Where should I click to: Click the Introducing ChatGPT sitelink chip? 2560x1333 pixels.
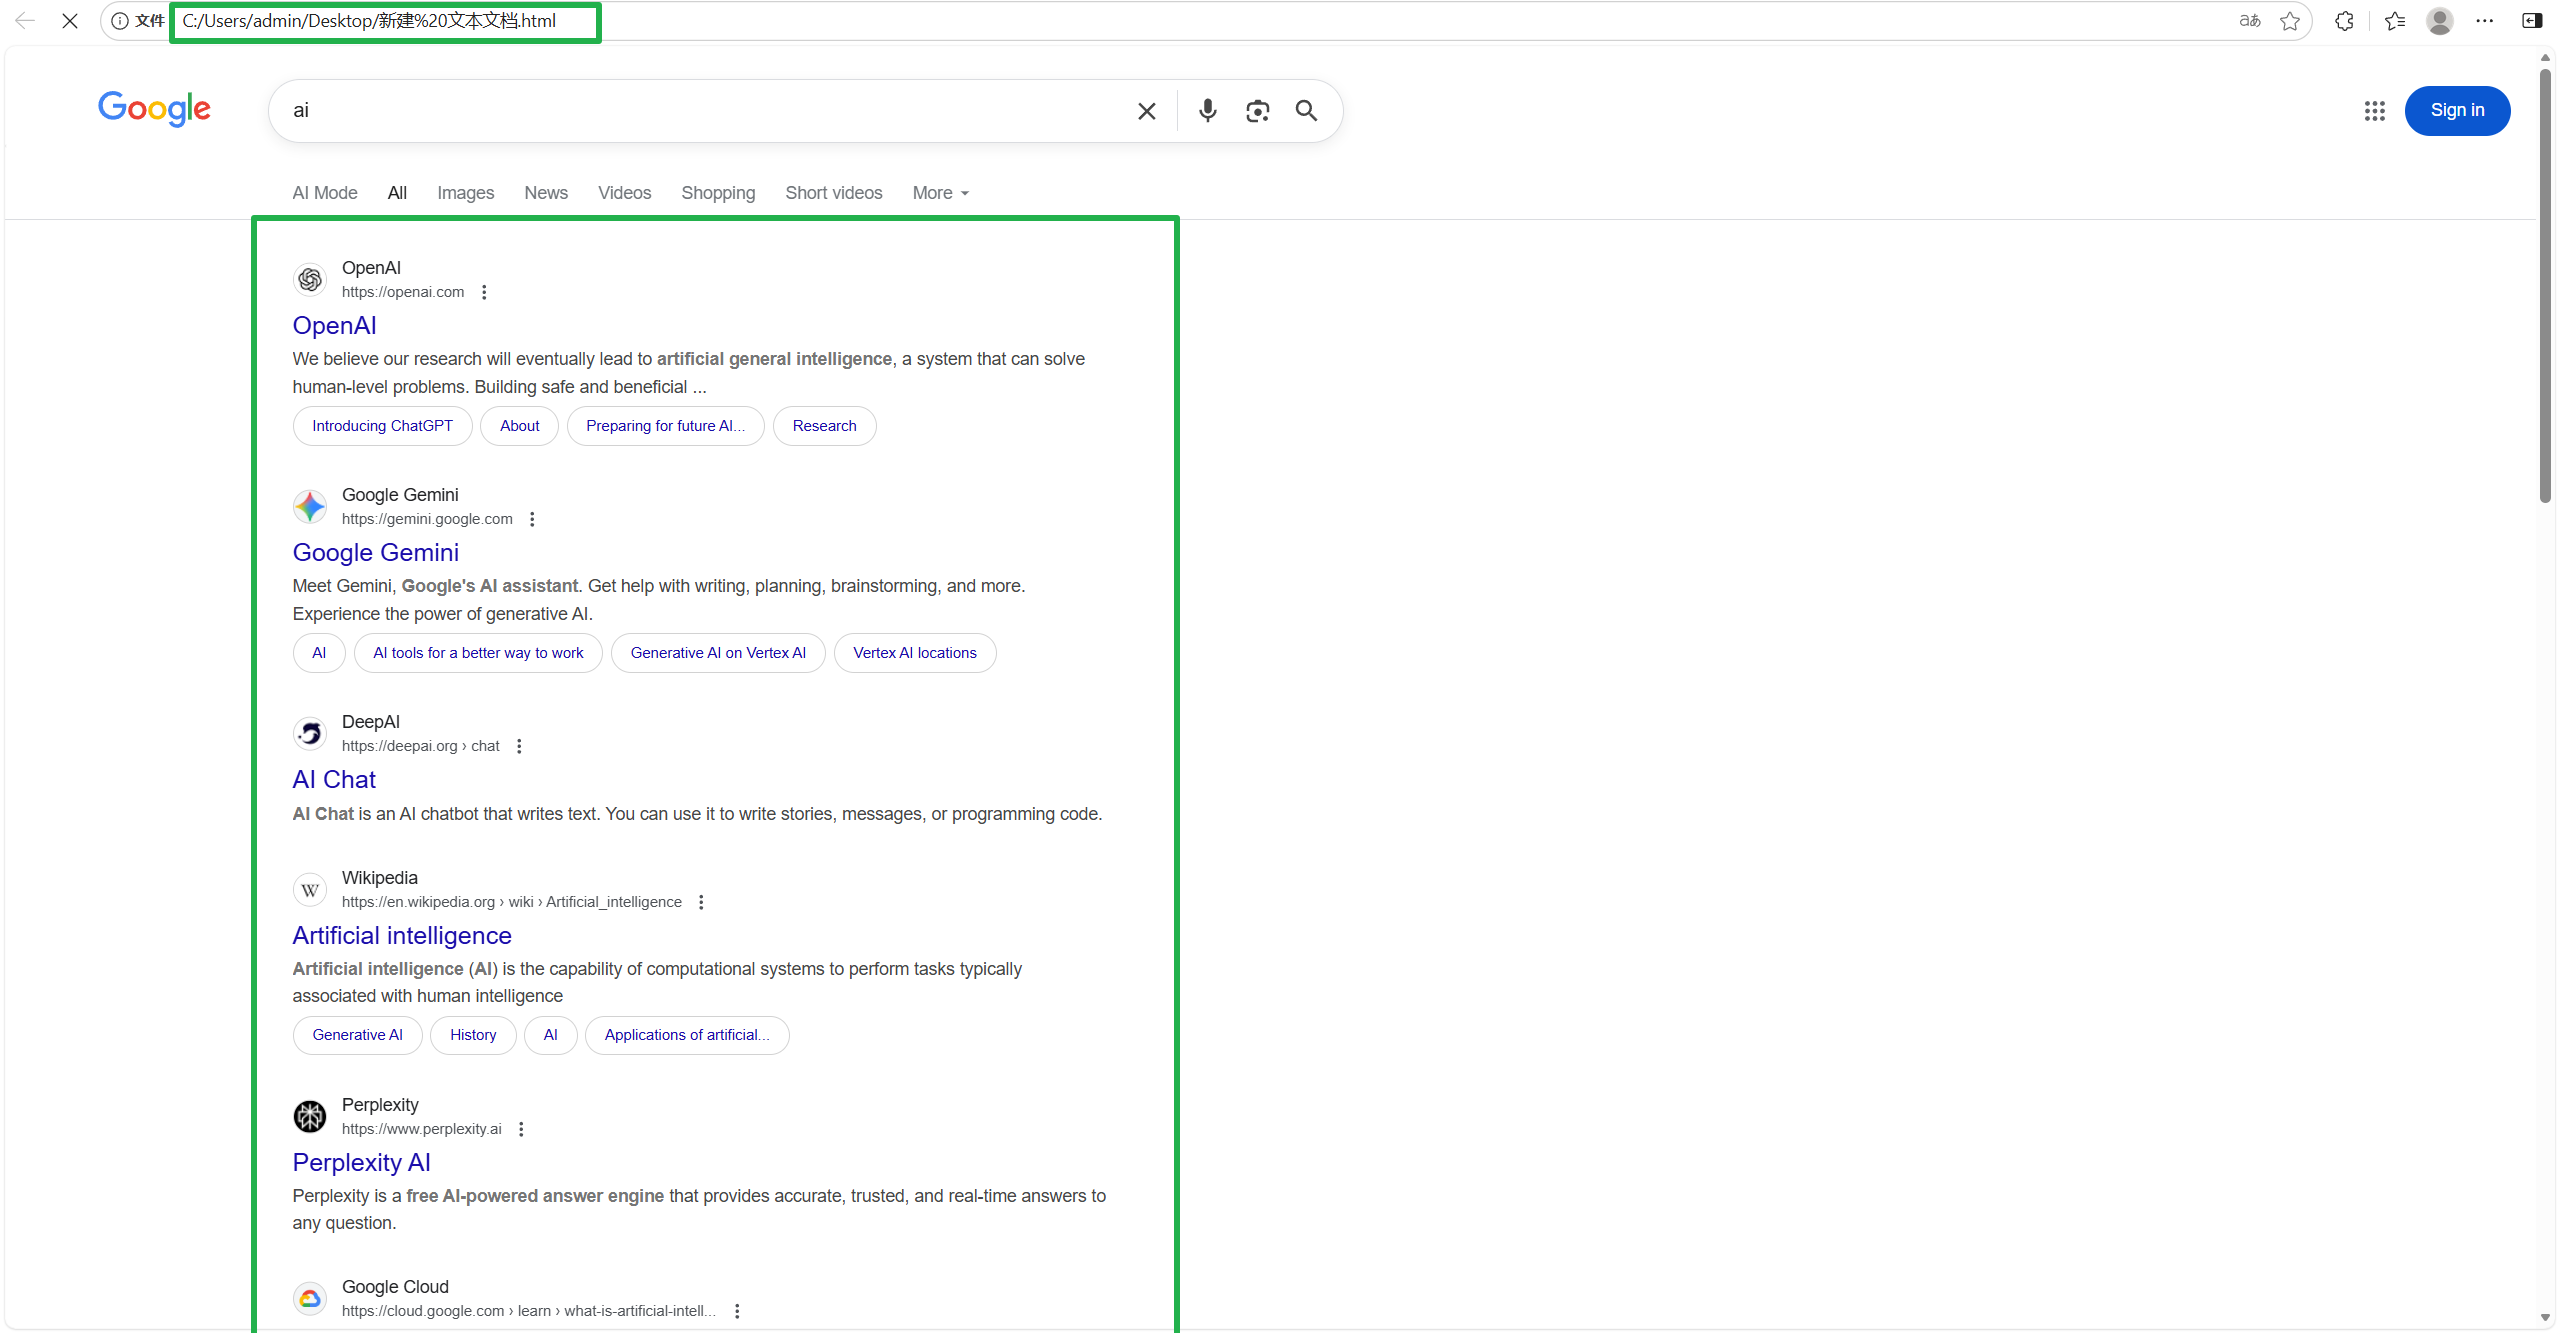(x=382, y=426)
